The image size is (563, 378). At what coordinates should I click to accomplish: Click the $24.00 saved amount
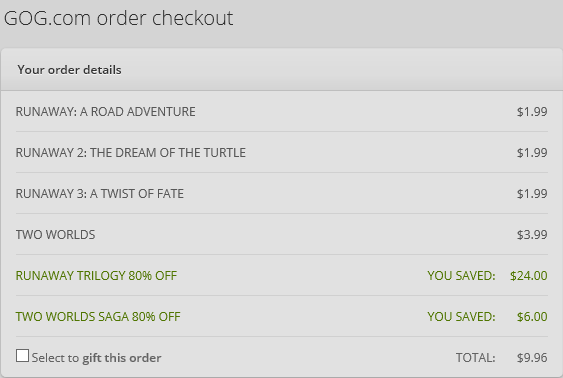[529, 275]
